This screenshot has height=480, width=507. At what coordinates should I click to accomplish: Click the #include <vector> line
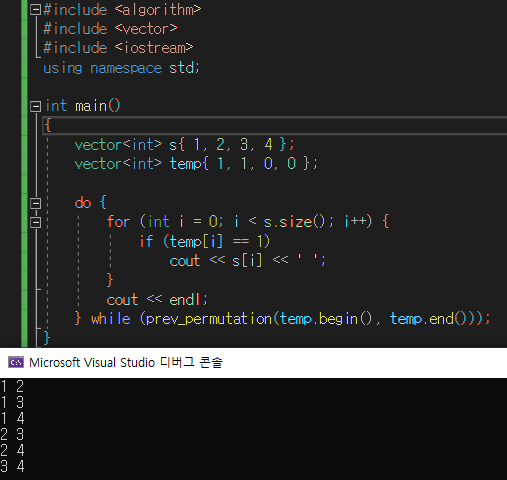[110, 29]
